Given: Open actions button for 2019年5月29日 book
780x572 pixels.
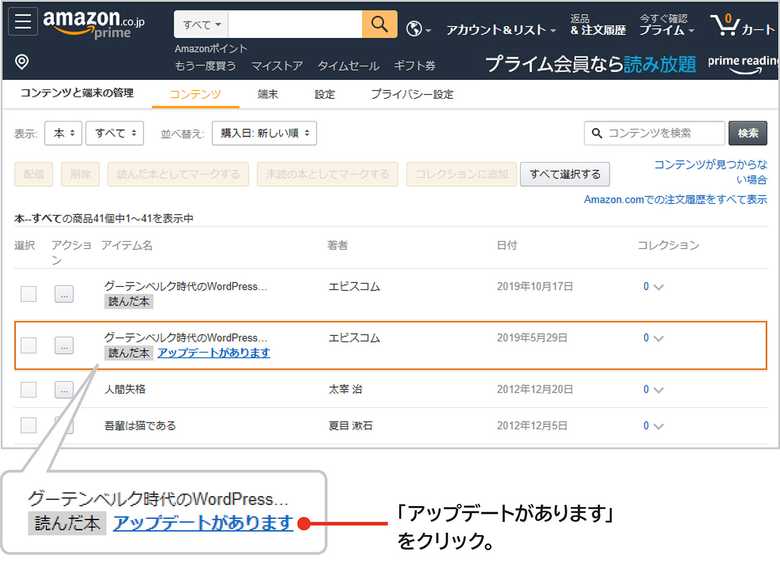Looking at the screenshot, I should [64, 345].
